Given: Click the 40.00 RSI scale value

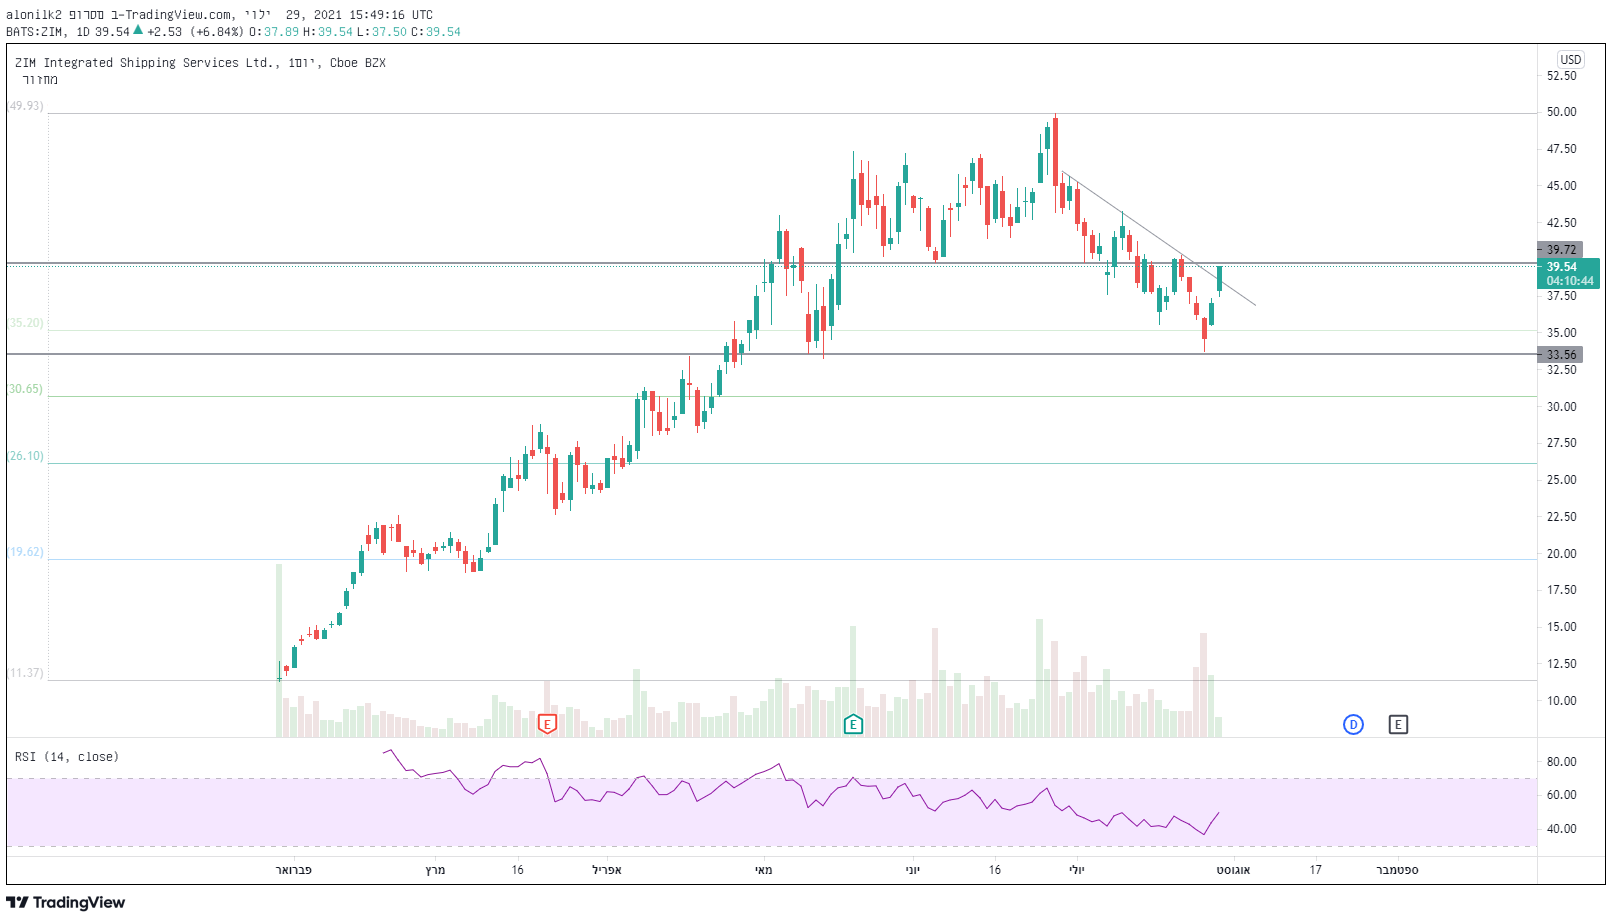Looking at the screenshot, I should tap(1562, 829).
